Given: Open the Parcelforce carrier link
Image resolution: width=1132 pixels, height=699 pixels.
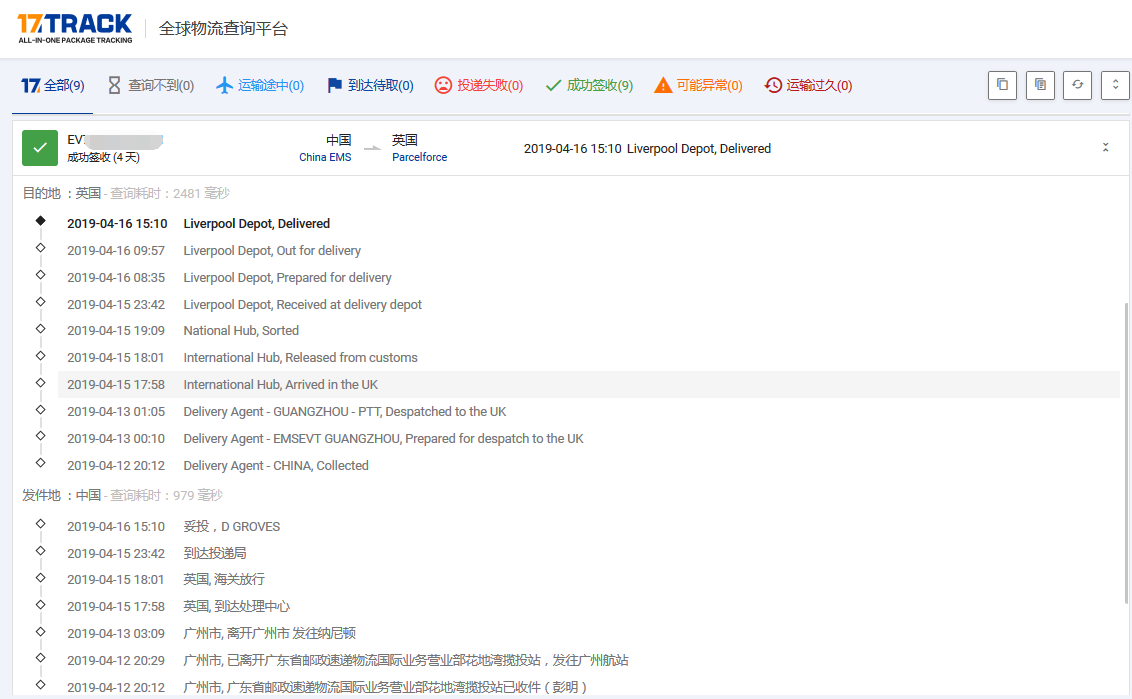Looking at the screenshot, I should click(x=419, y=157).
